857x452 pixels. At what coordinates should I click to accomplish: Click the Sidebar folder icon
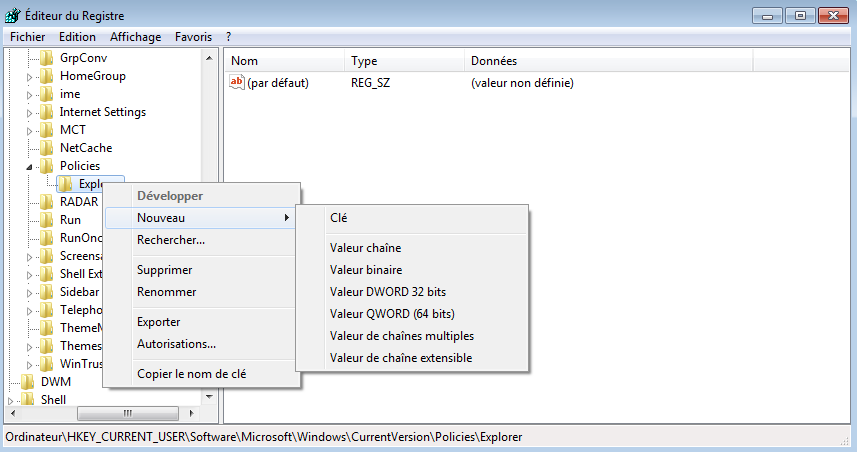[47, 292]
